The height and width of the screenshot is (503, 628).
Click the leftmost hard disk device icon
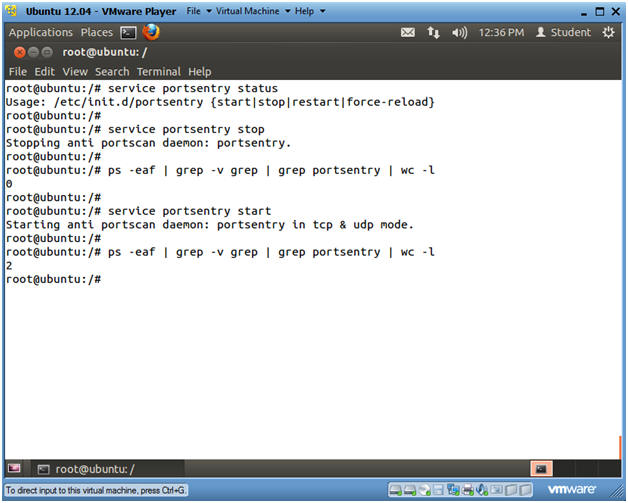click(395, 490)
